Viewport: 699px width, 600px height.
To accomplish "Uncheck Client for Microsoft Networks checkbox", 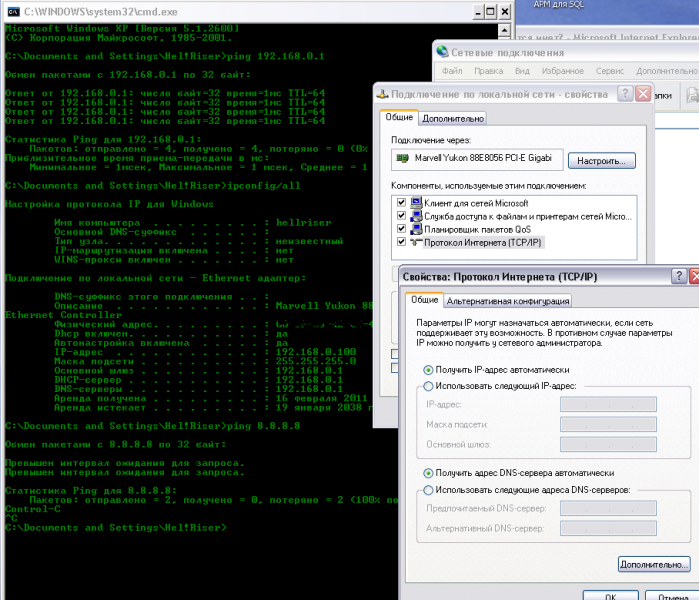I will (x=401, y=202).
